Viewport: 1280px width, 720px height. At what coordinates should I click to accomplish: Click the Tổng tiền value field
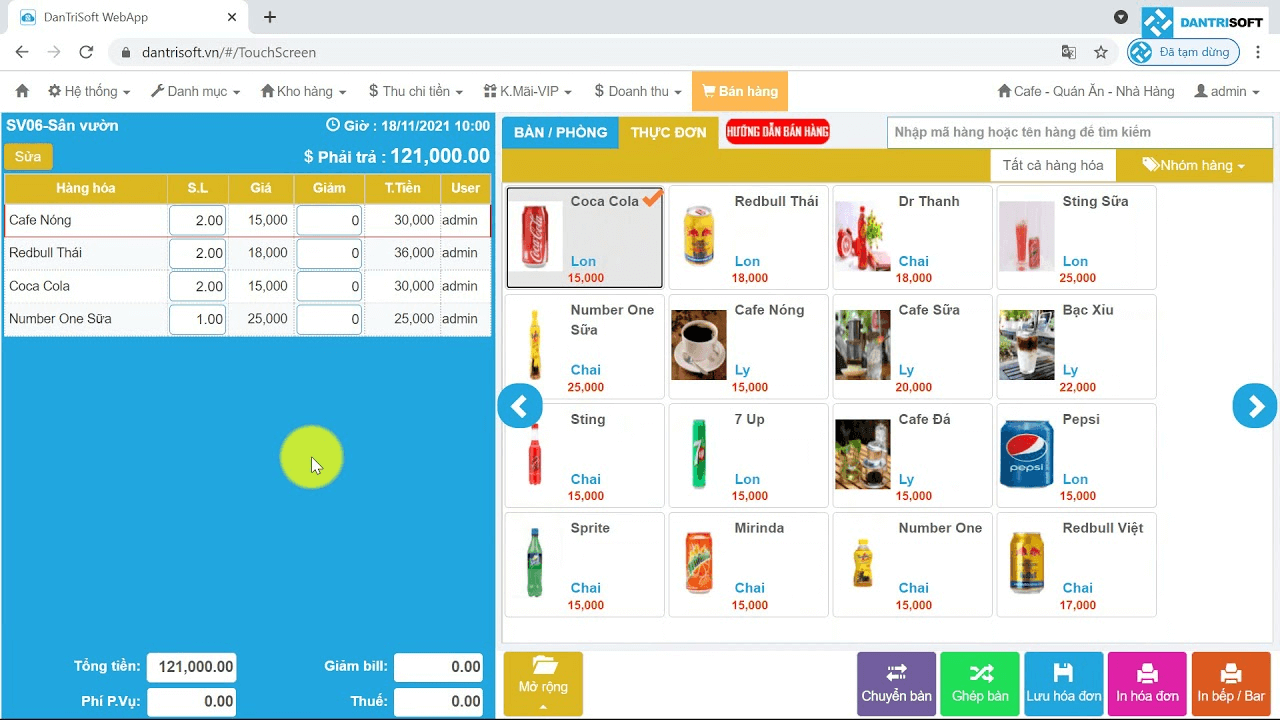pyautogui.click(x=192, y=667)
